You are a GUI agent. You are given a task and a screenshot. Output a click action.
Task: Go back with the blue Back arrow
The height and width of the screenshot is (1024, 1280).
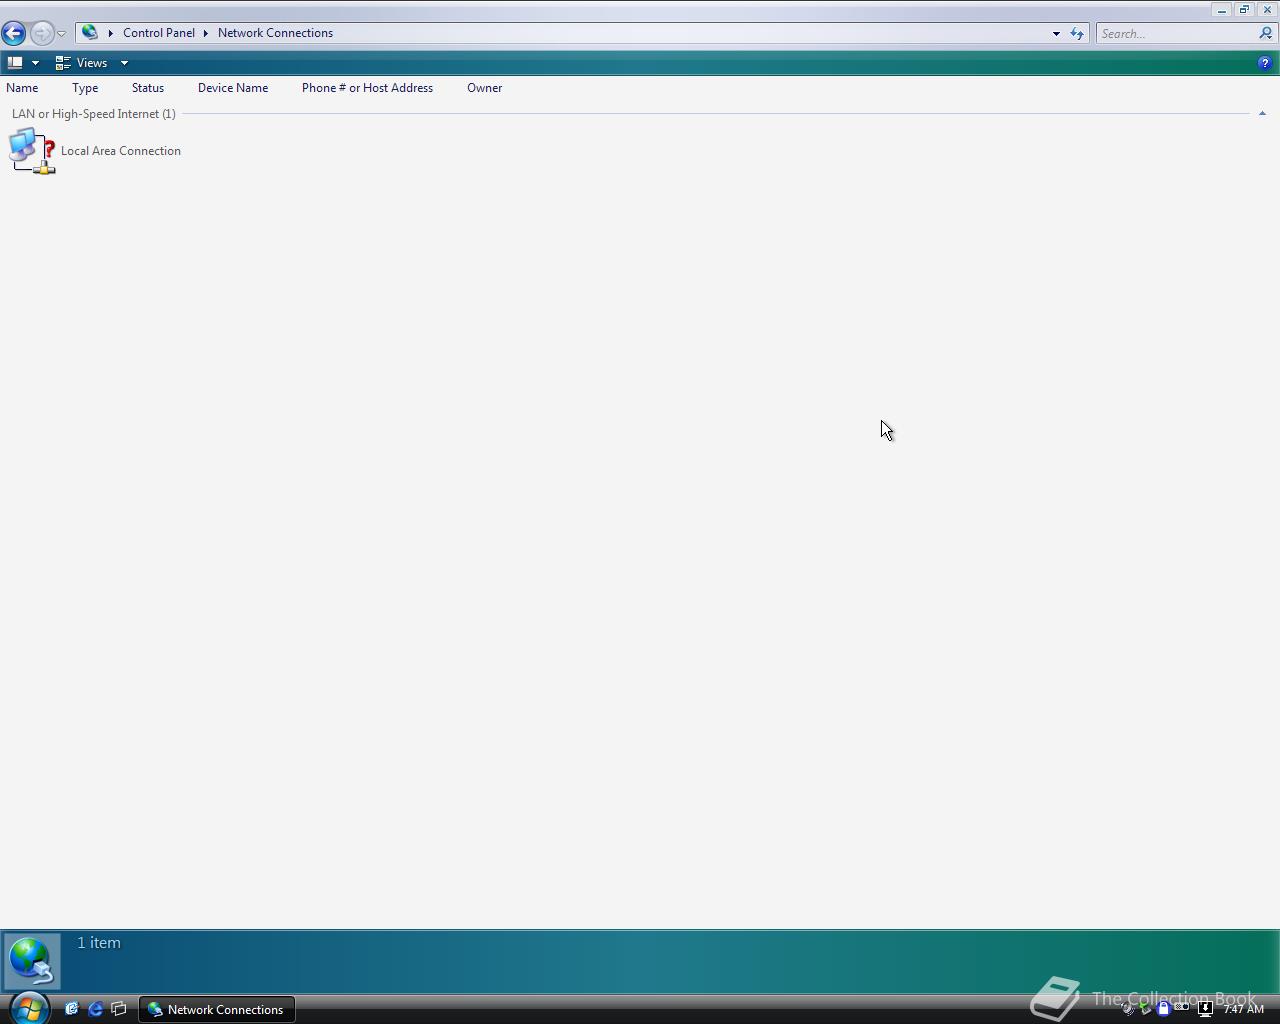click(x=14, y=33)
